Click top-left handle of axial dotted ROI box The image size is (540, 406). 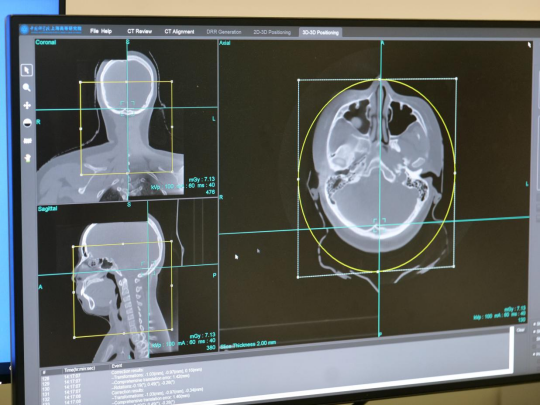point(299,80)
